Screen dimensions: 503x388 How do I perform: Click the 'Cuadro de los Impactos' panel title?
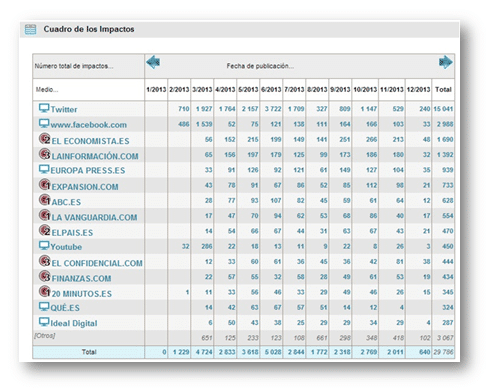tap(89, 29)
